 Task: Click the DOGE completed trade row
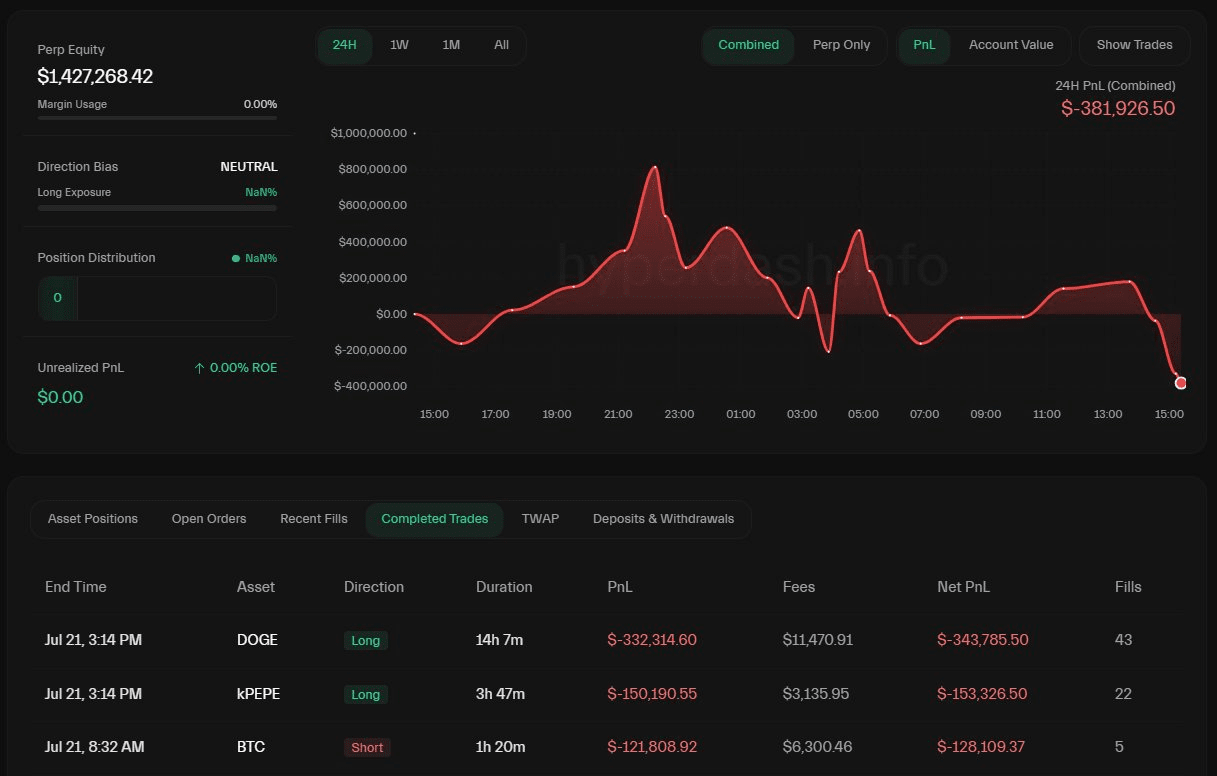pos(600,640)
